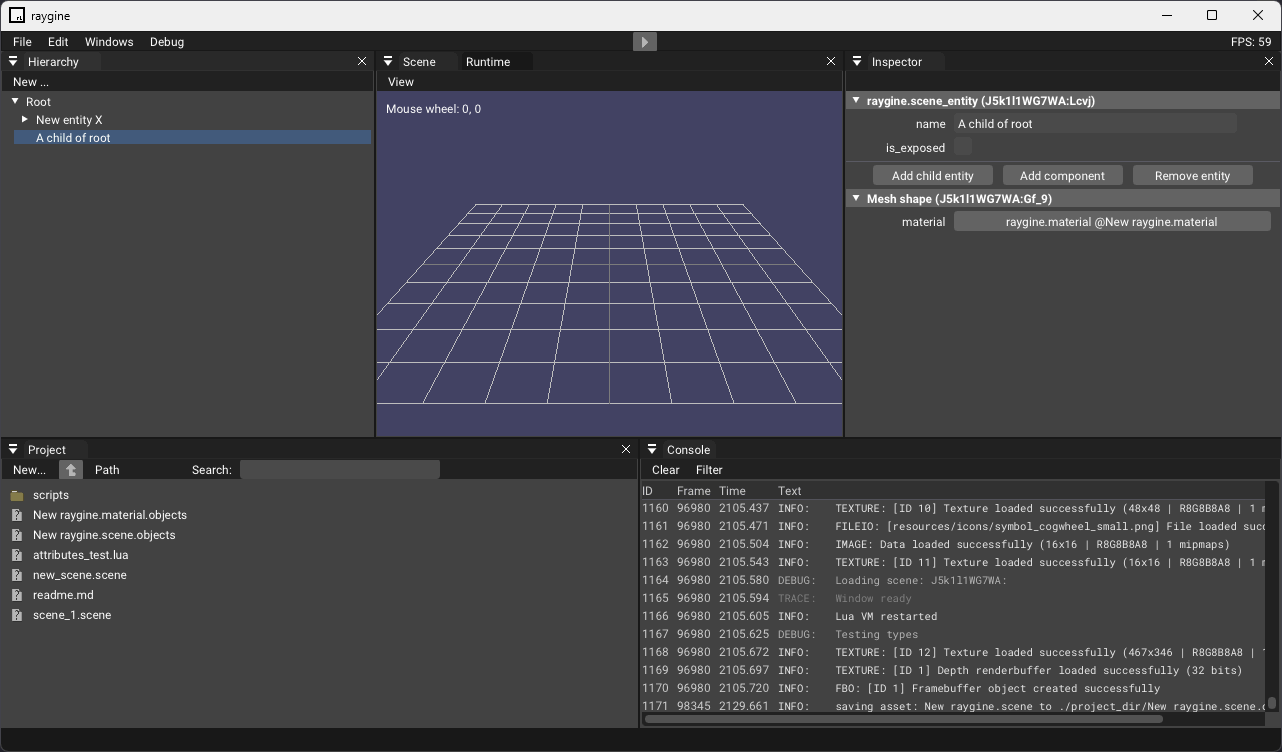Click the Console ID column header
This screenshot has height=752, width=1282.
(x=647, y=491)
